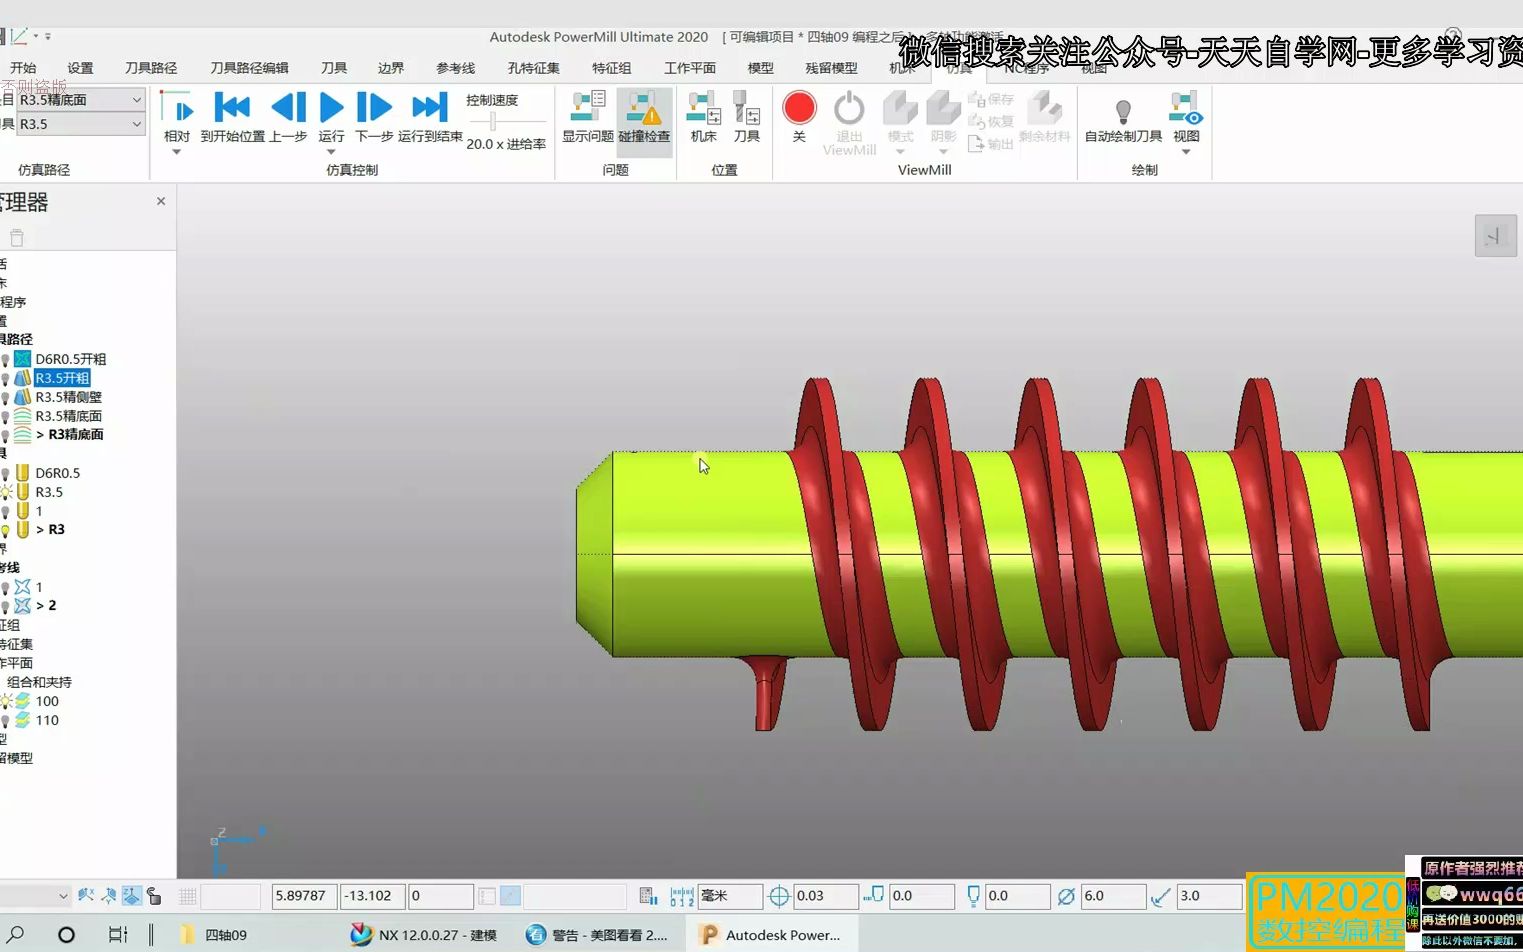Toggle lightbulb for R3.5开粗 toolpath
This screenshot has height=952, width=1523.
pos(5,379)
